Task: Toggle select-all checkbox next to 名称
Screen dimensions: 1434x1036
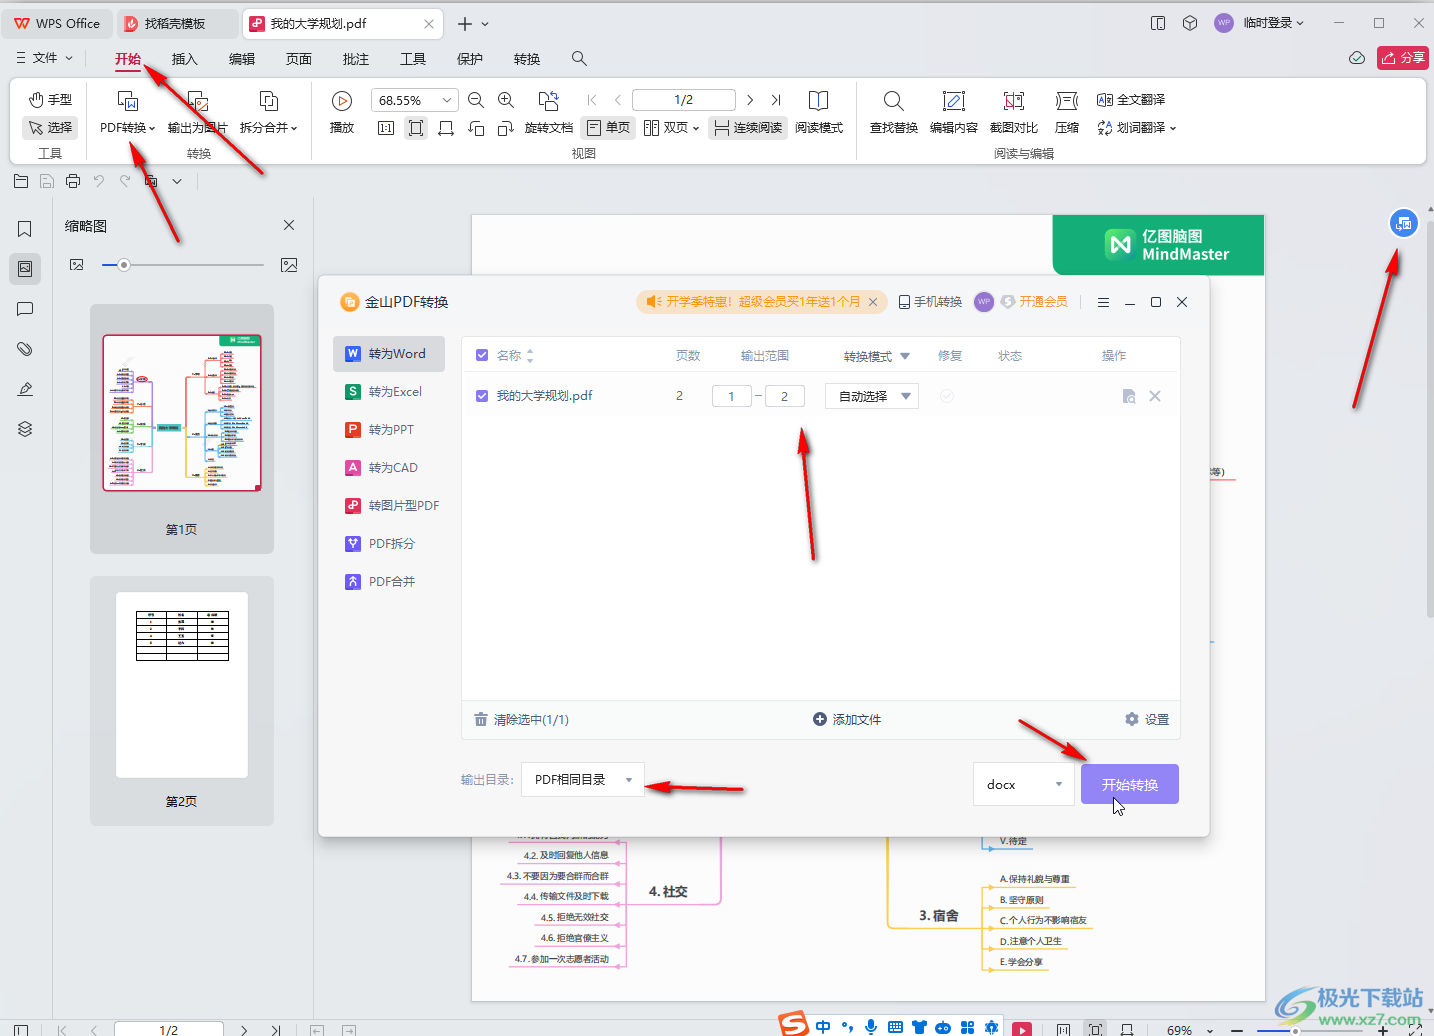Action: 482,356
